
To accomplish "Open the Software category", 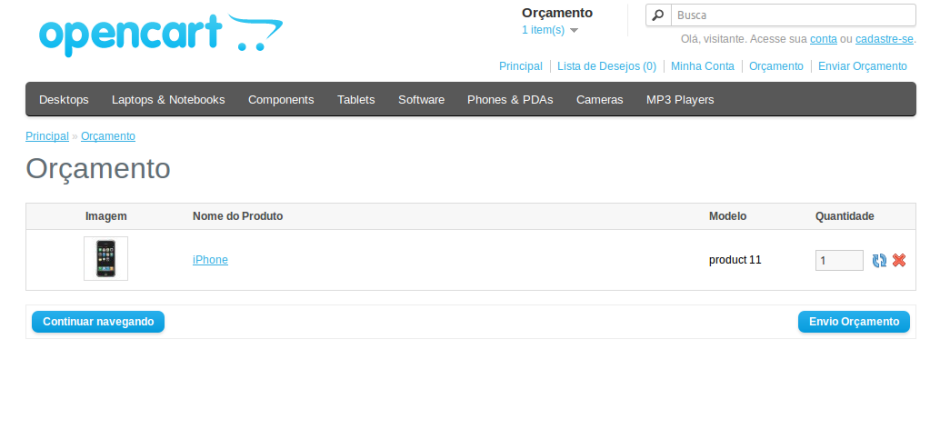I will pyautogui.click(x=421, y=99).
